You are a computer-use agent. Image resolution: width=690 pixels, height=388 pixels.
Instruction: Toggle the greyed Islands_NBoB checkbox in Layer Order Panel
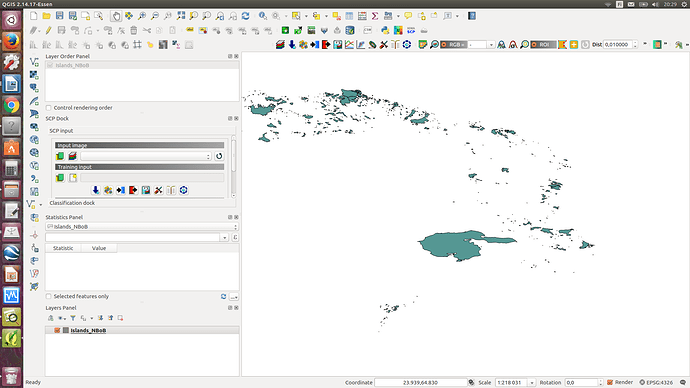pyautogui.click(x=50, y=65)
